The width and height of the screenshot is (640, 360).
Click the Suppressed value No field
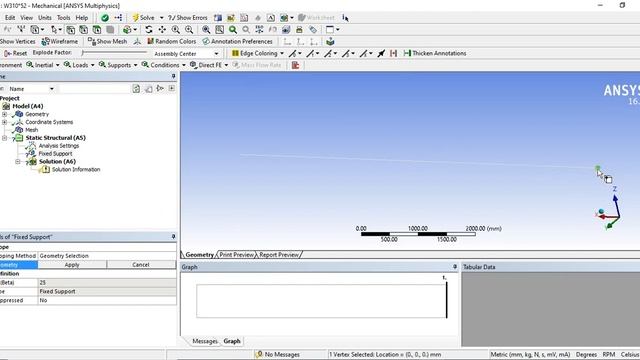point(107,300)
